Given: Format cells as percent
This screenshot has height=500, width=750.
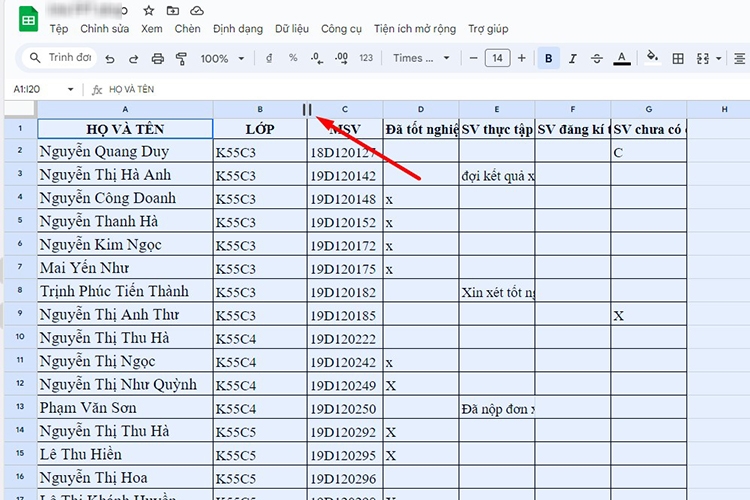Looking at the screenshot, I should point(293,58).
